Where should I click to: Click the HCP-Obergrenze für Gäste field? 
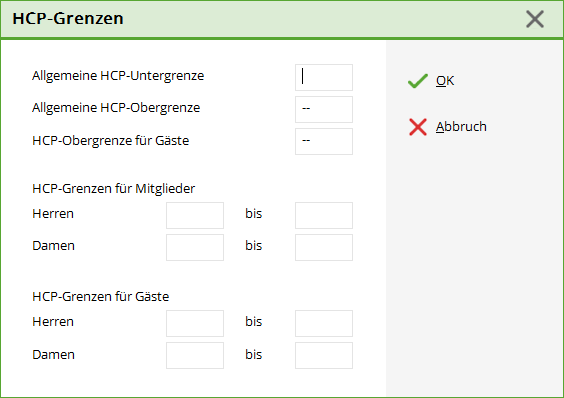coord(324,141)
